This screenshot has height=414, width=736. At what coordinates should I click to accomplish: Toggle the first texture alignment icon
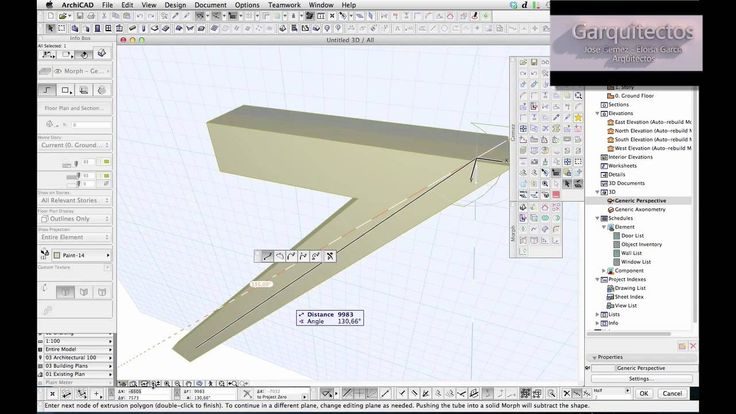[65, 292]
